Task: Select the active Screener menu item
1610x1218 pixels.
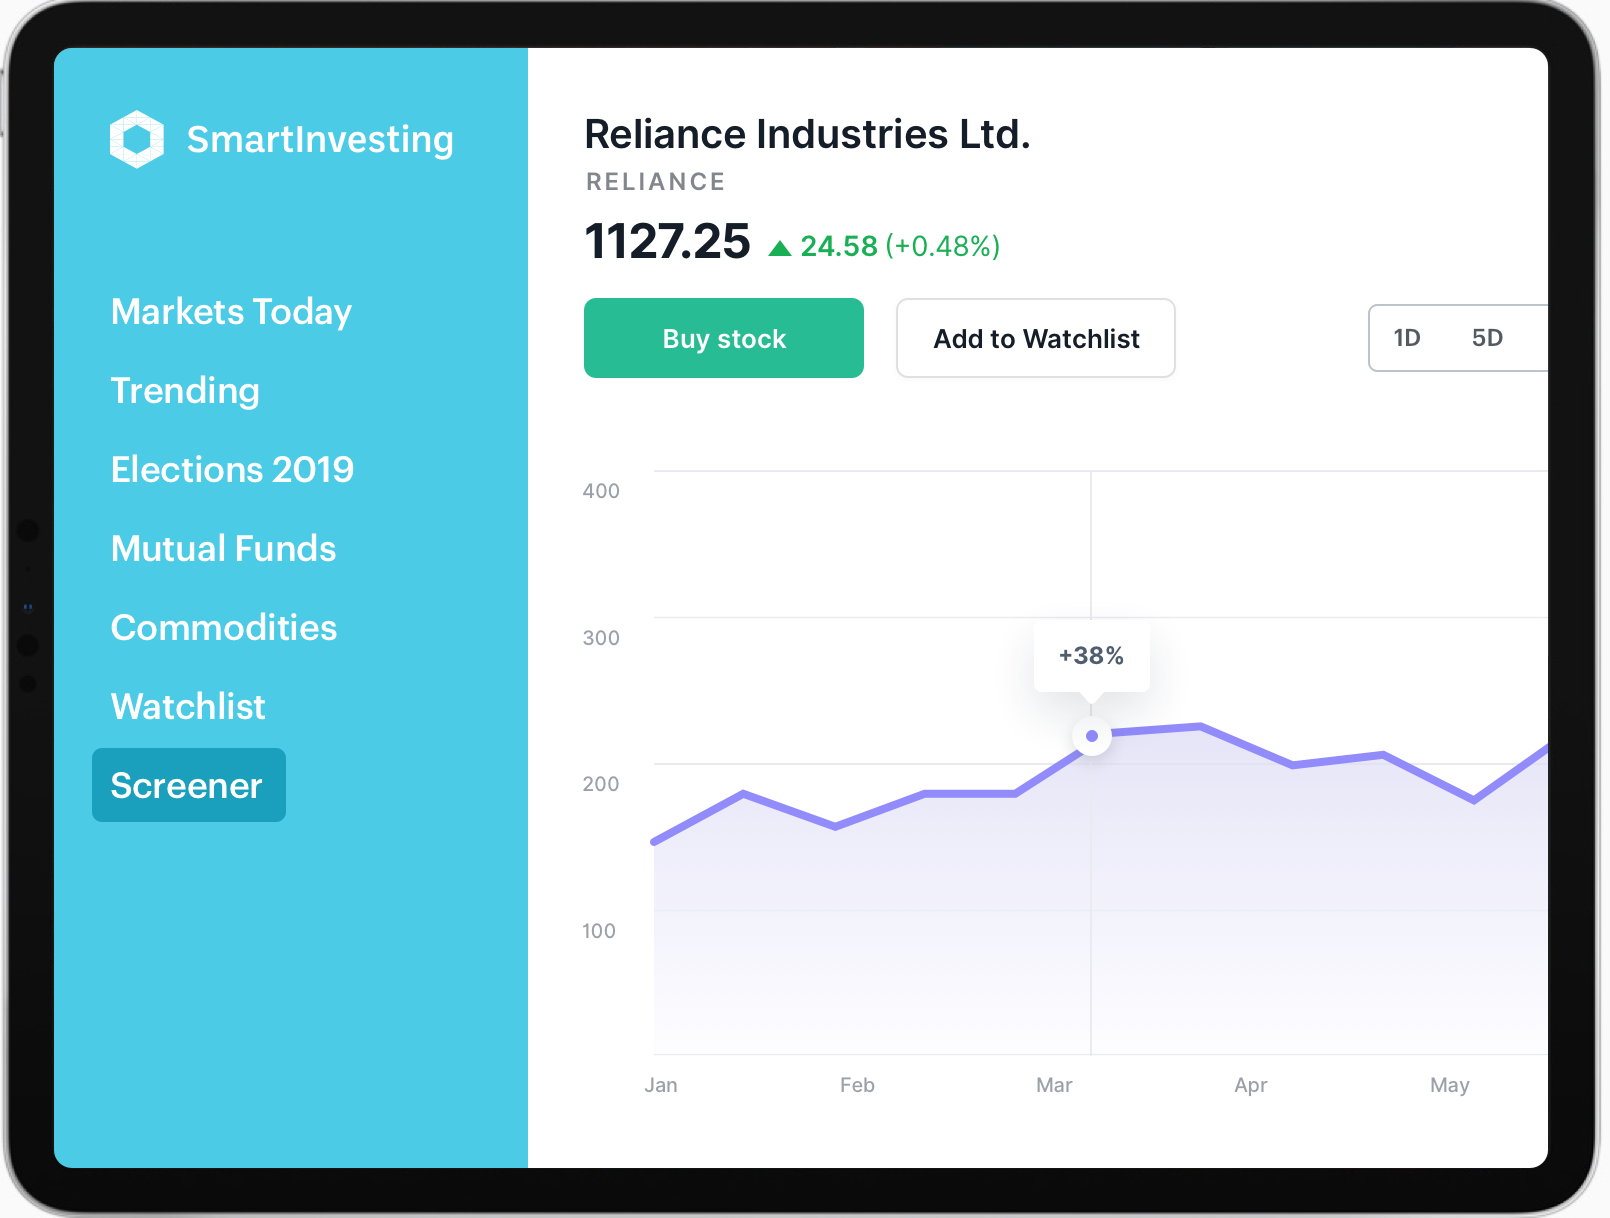Action: pyautogui.click(x=188, y=786)
